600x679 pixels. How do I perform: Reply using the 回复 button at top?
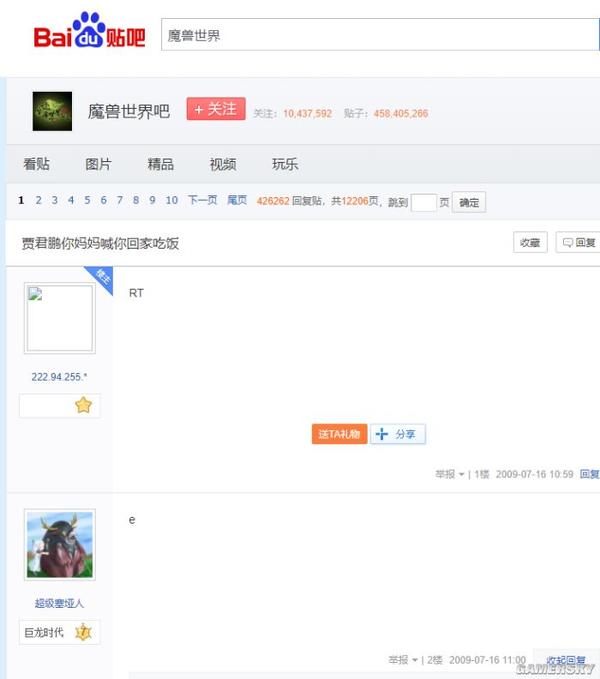579,242
